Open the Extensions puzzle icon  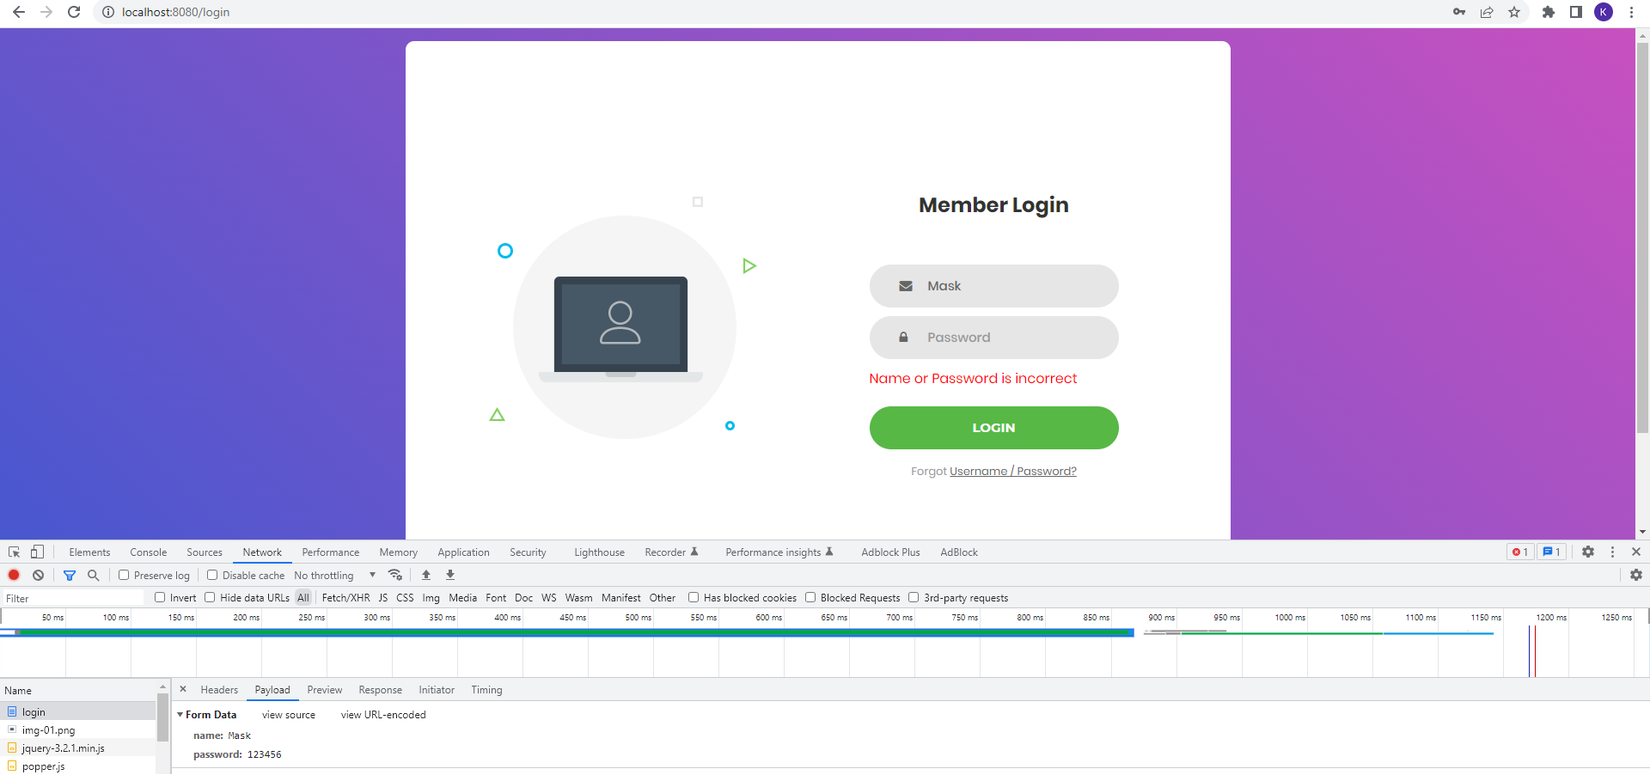[x=1548, y=12]
